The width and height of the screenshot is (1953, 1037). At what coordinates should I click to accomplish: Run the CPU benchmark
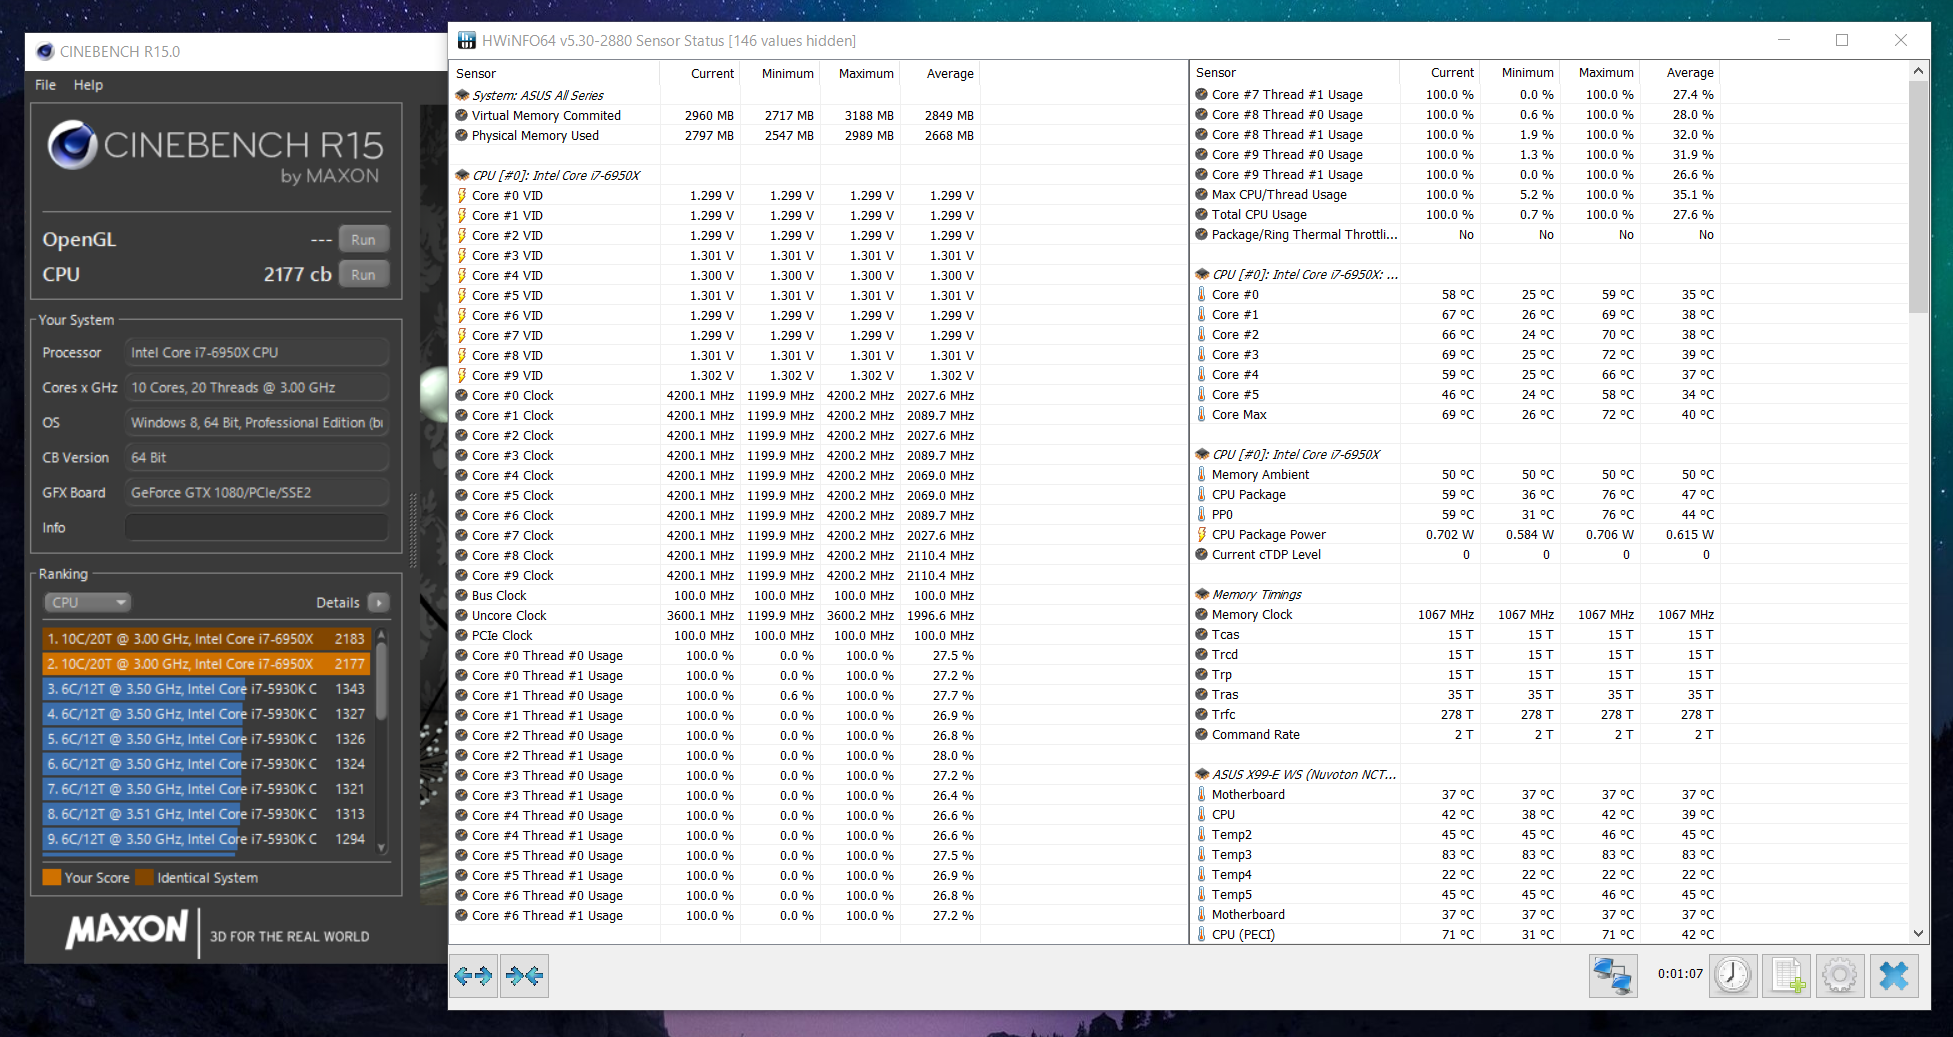[x=364, y=275]
